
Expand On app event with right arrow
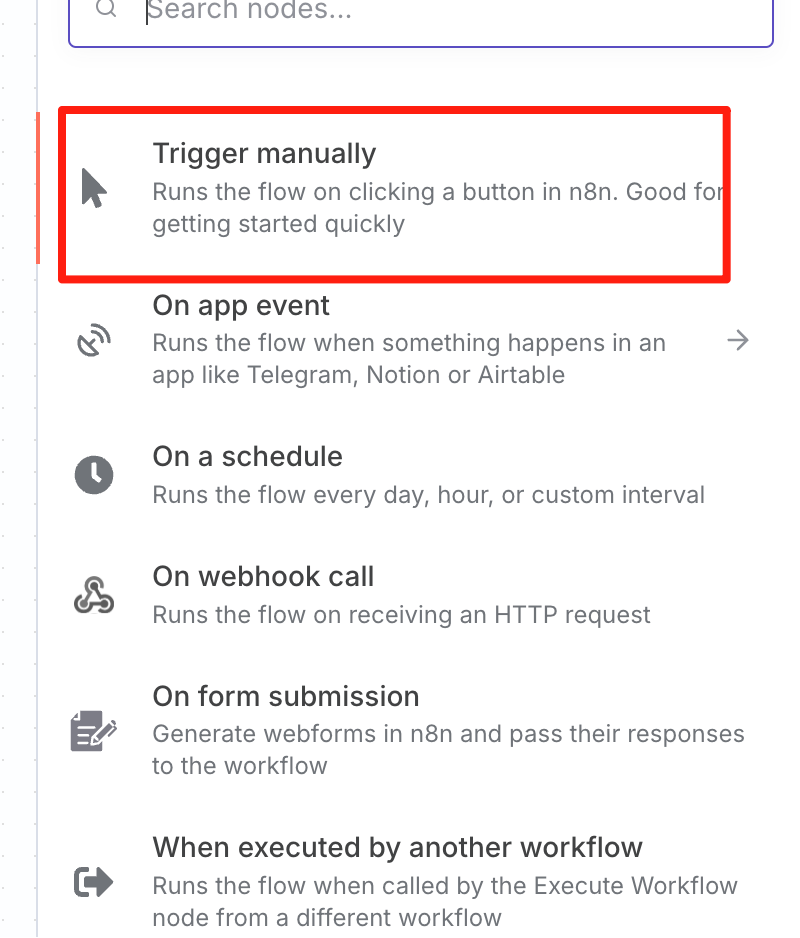(738, 340)
